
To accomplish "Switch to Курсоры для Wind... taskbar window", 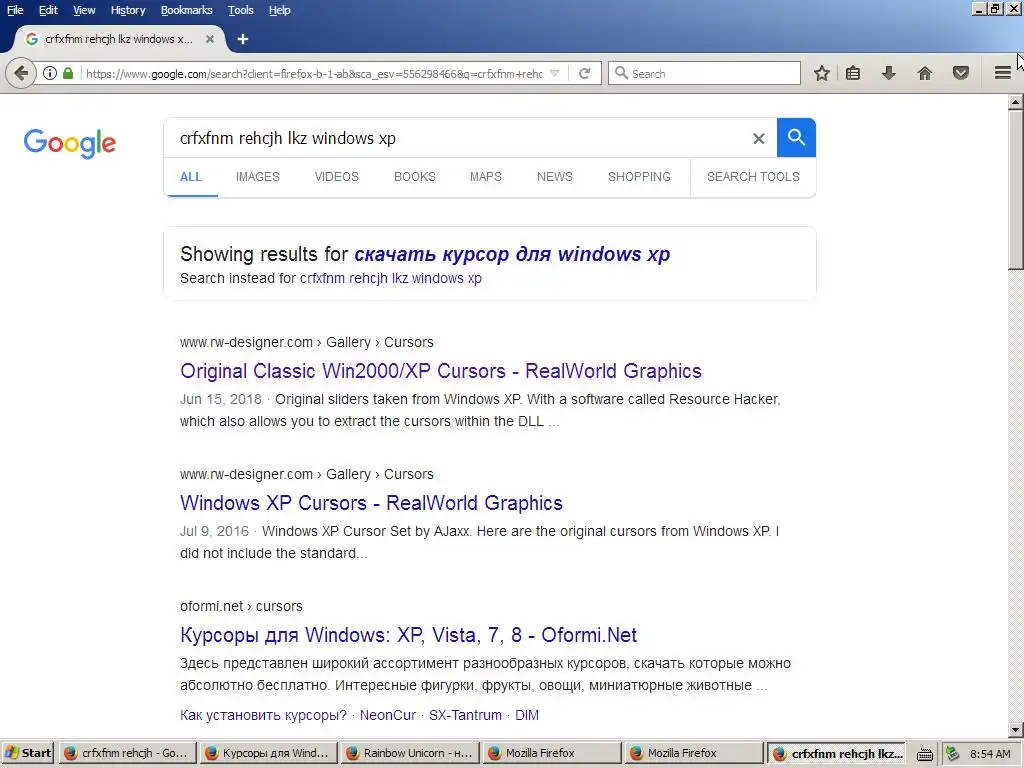I will 268,753.
